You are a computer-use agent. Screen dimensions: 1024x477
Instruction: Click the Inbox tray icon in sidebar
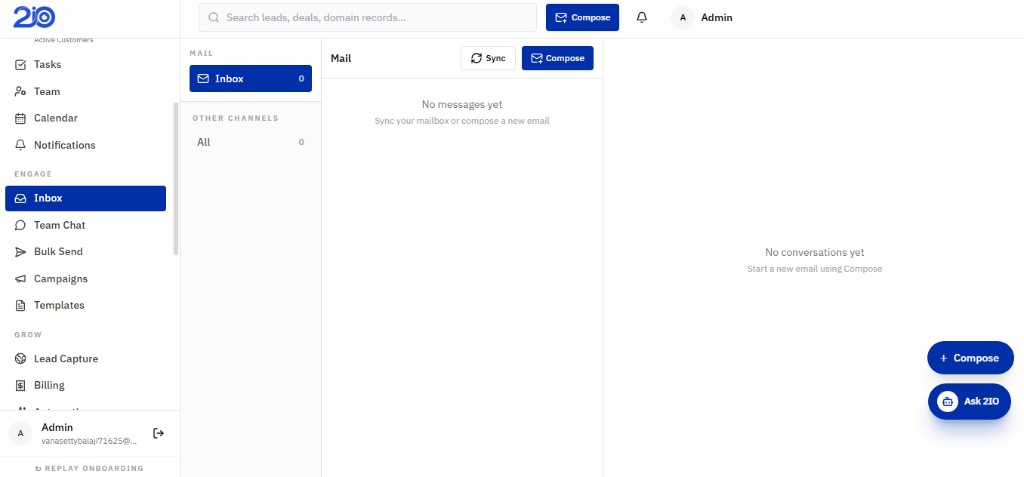point(20,199)
